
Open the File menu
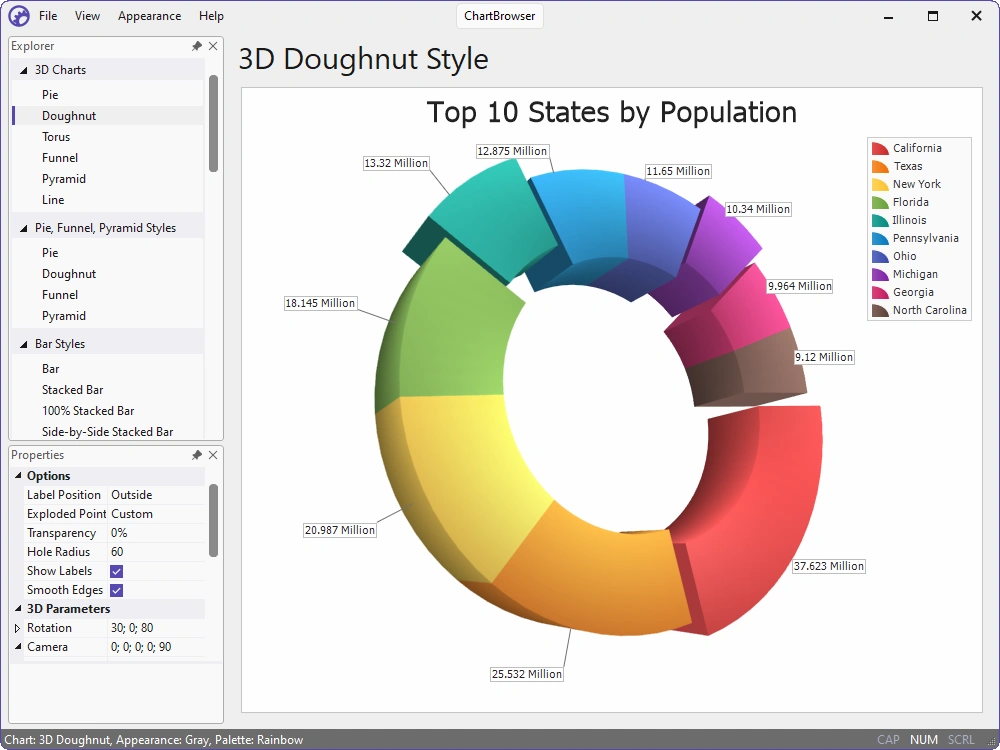48,16
